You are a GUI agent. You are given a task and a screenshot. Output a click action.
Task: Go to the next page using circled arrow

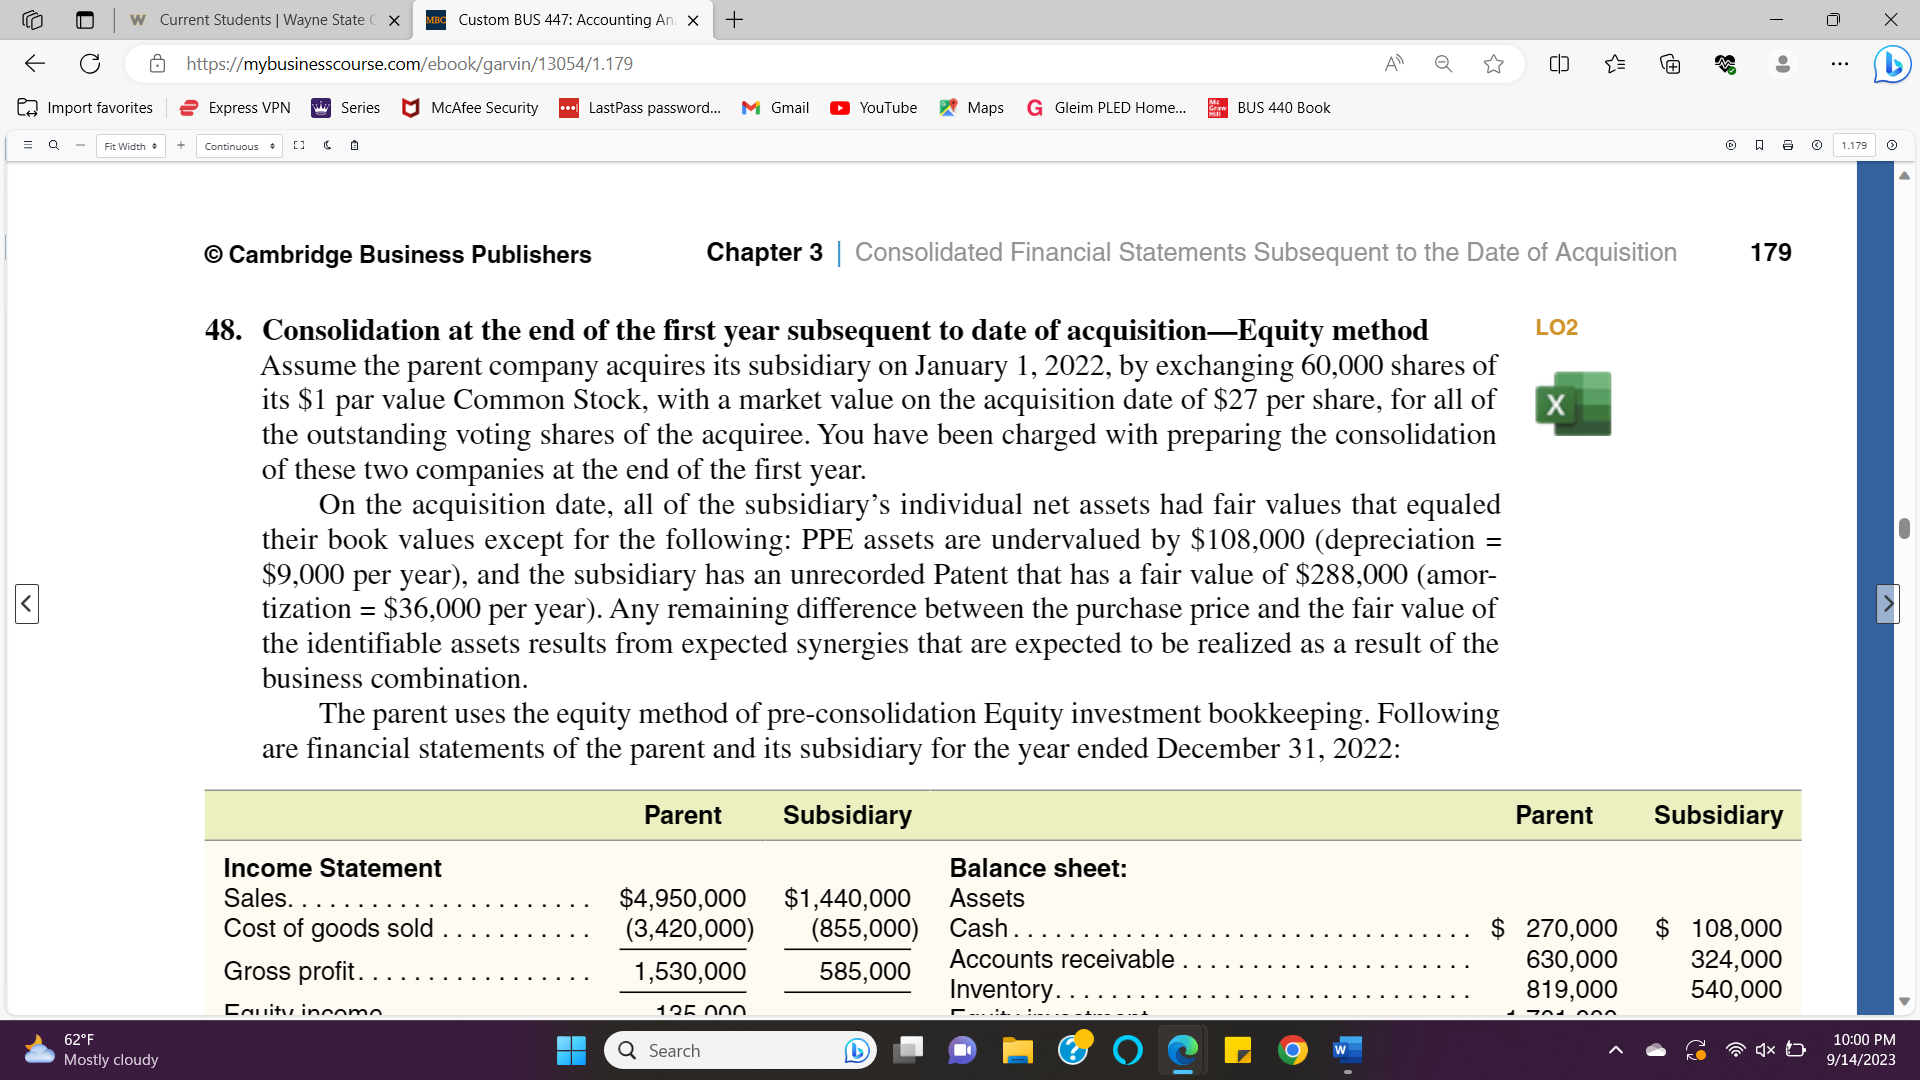coord(1891,145)
